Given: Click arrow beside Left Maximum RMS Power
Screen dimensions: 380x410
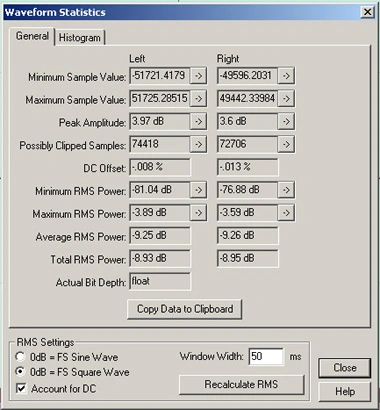Looking at the screenshot, I should click(x=198, y=213).
